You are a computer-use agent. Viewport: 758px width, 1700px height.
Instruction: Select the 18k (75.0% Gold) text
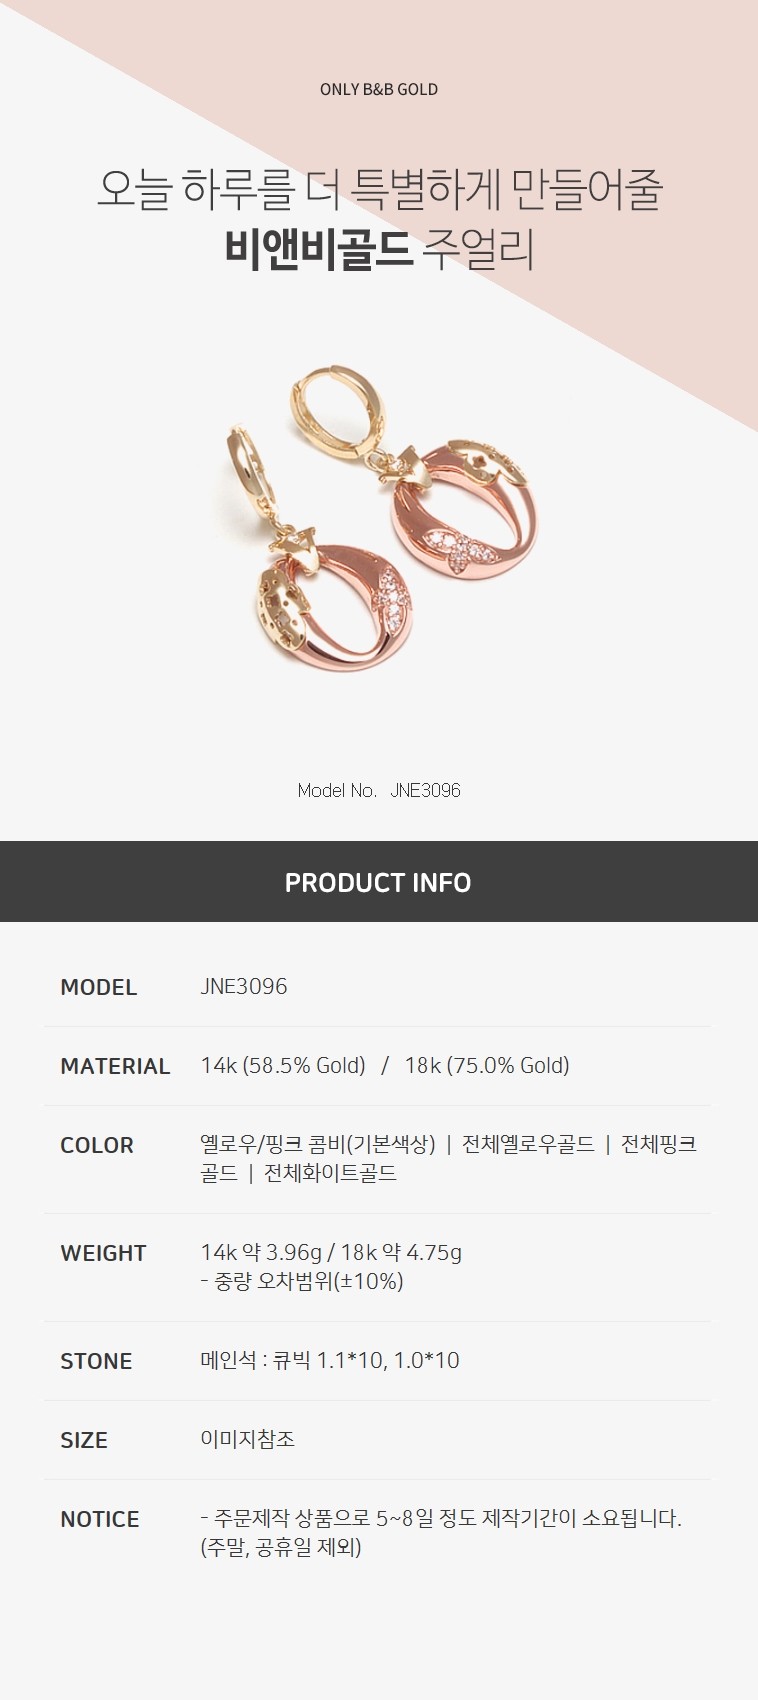[x=487, y=1066]
